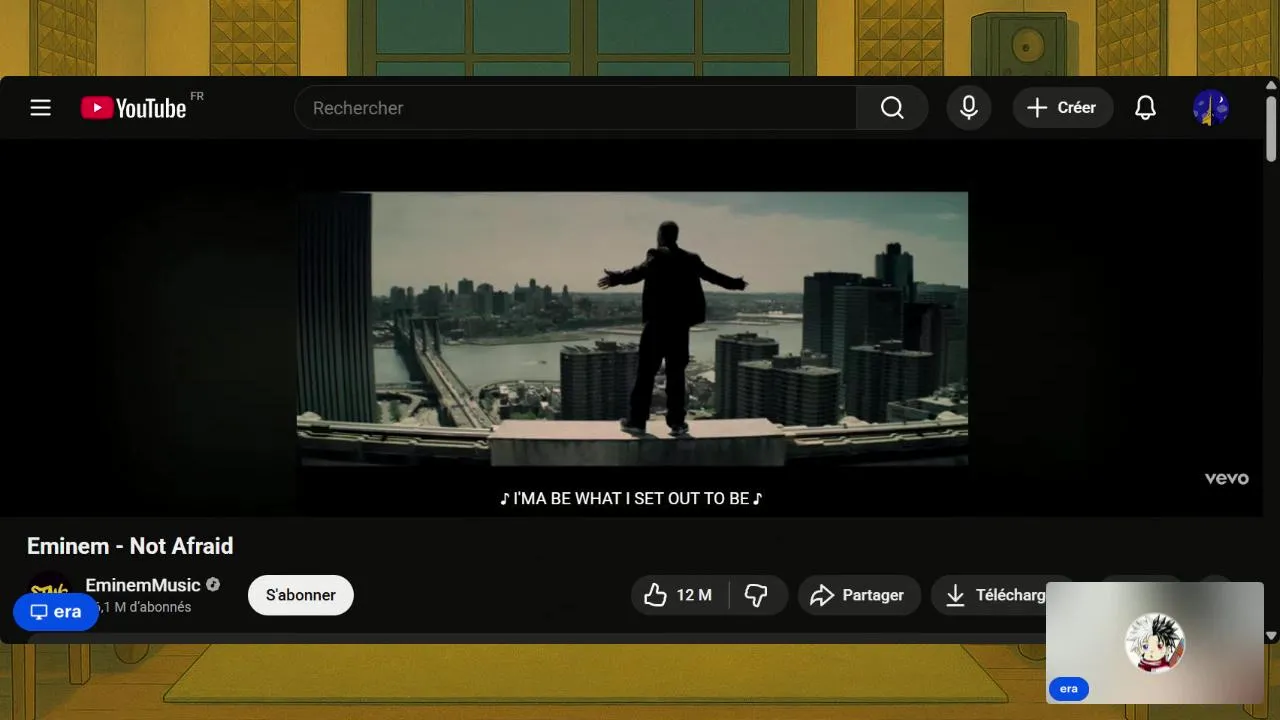The width and height of the screenshot is (1280, 720).
Task: Click the magnifying glass search button
Action: tap(892, 108)
